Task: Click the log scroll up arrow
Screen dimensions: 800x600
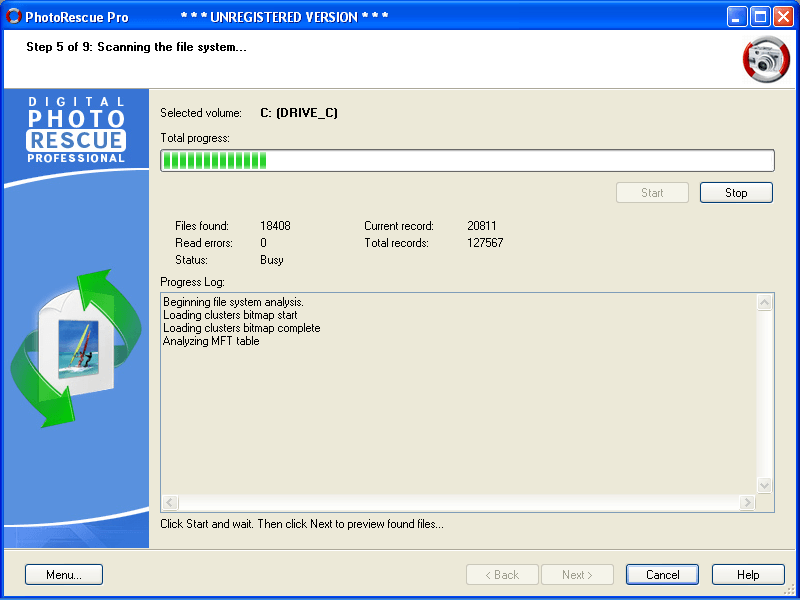Action: click(764, 303)
